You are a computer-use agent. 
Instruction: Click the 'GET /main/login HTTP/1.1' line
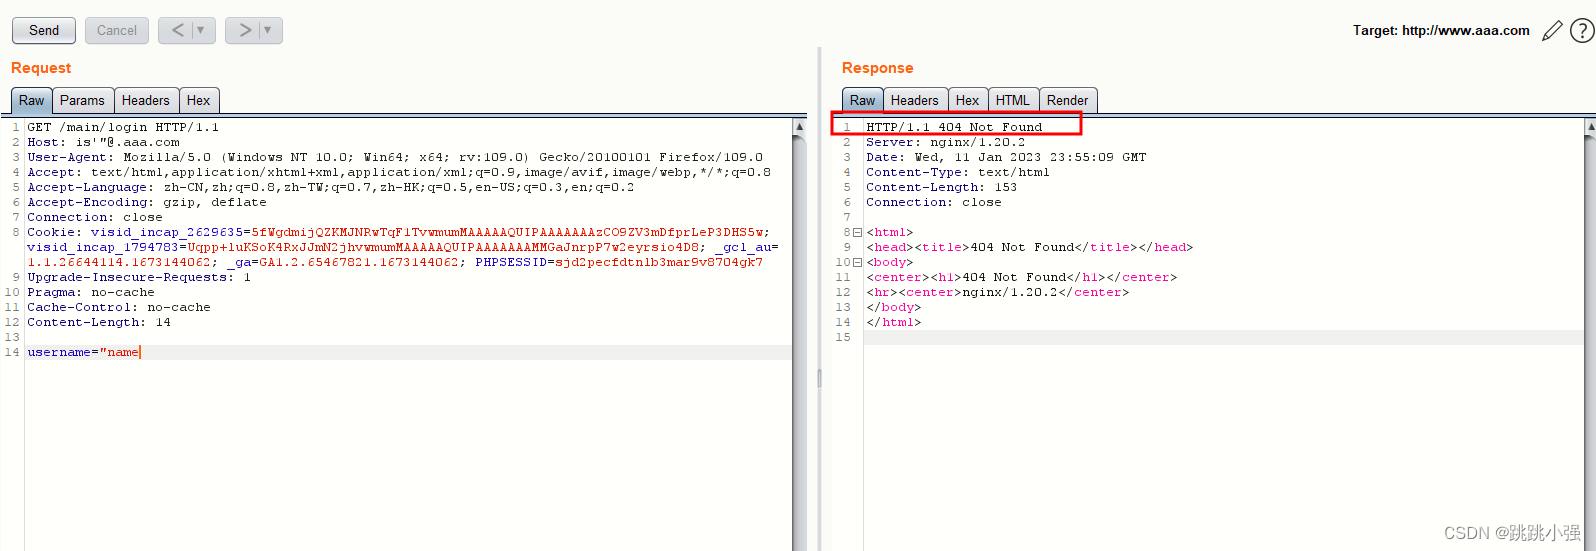[123, 127]
